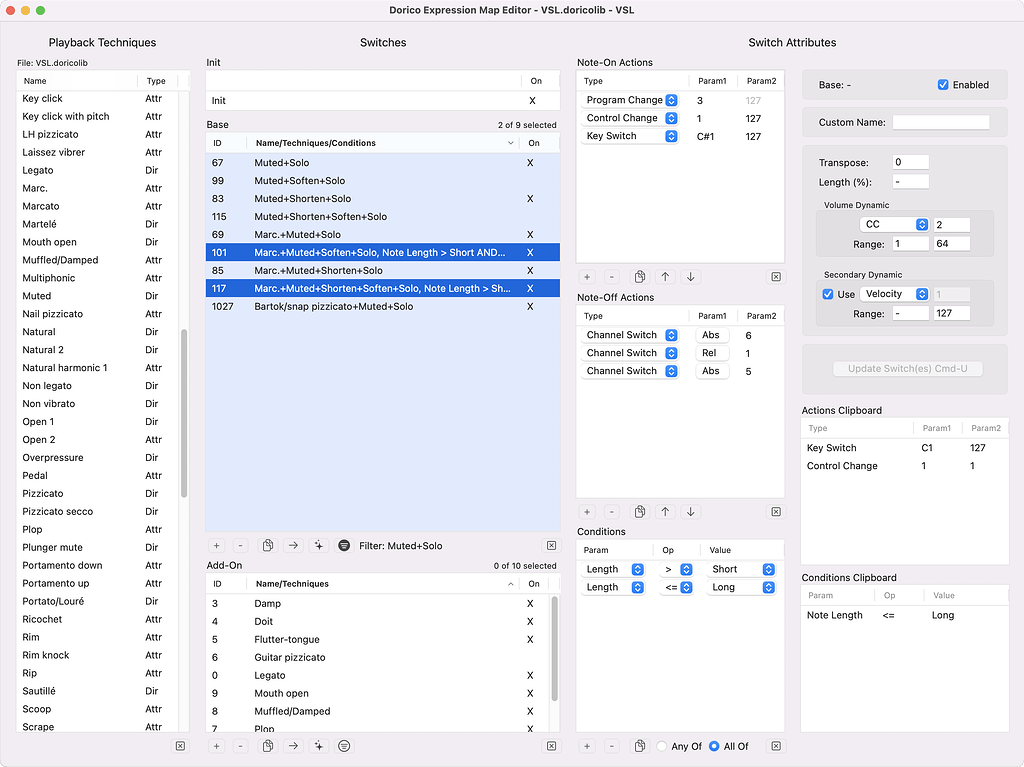The image size is (1024, 767).
Task: Switch focus to the Playback Techniques panel
Action: [102, 42]
